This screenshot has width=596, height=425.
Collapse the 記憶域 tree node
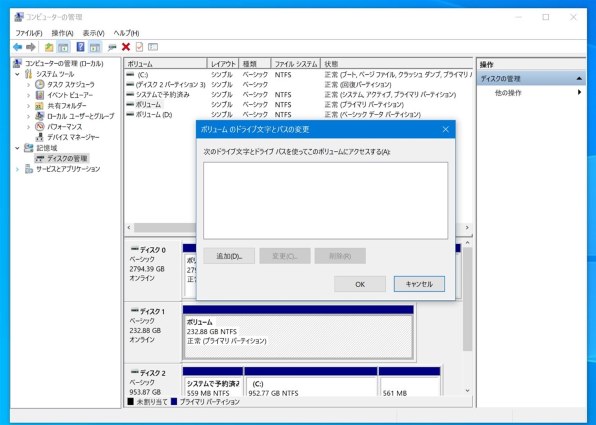17,148
